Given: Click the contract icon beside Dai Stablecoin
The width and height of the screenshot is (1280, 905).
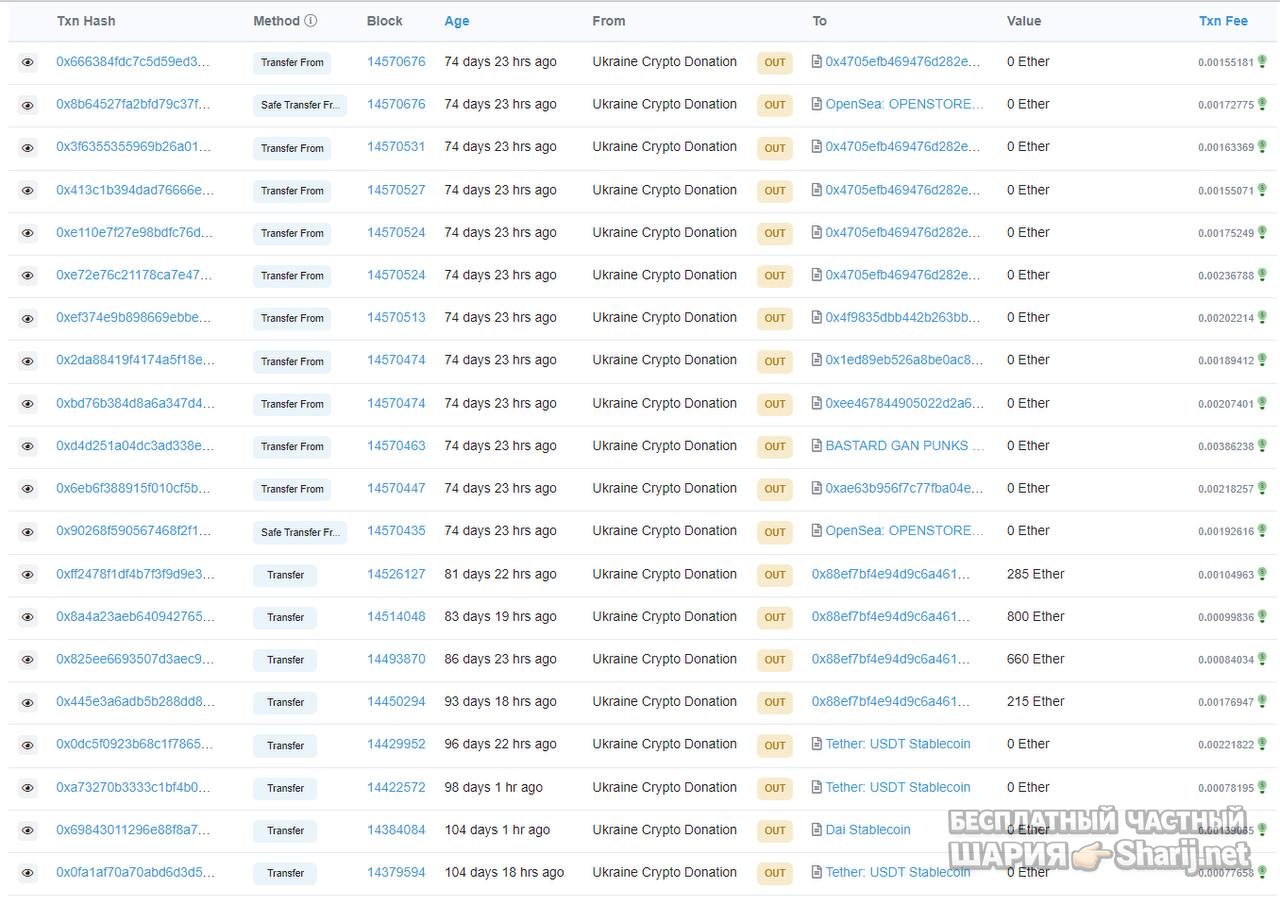Looking at the screenshot, I should [x=817, y=830].
